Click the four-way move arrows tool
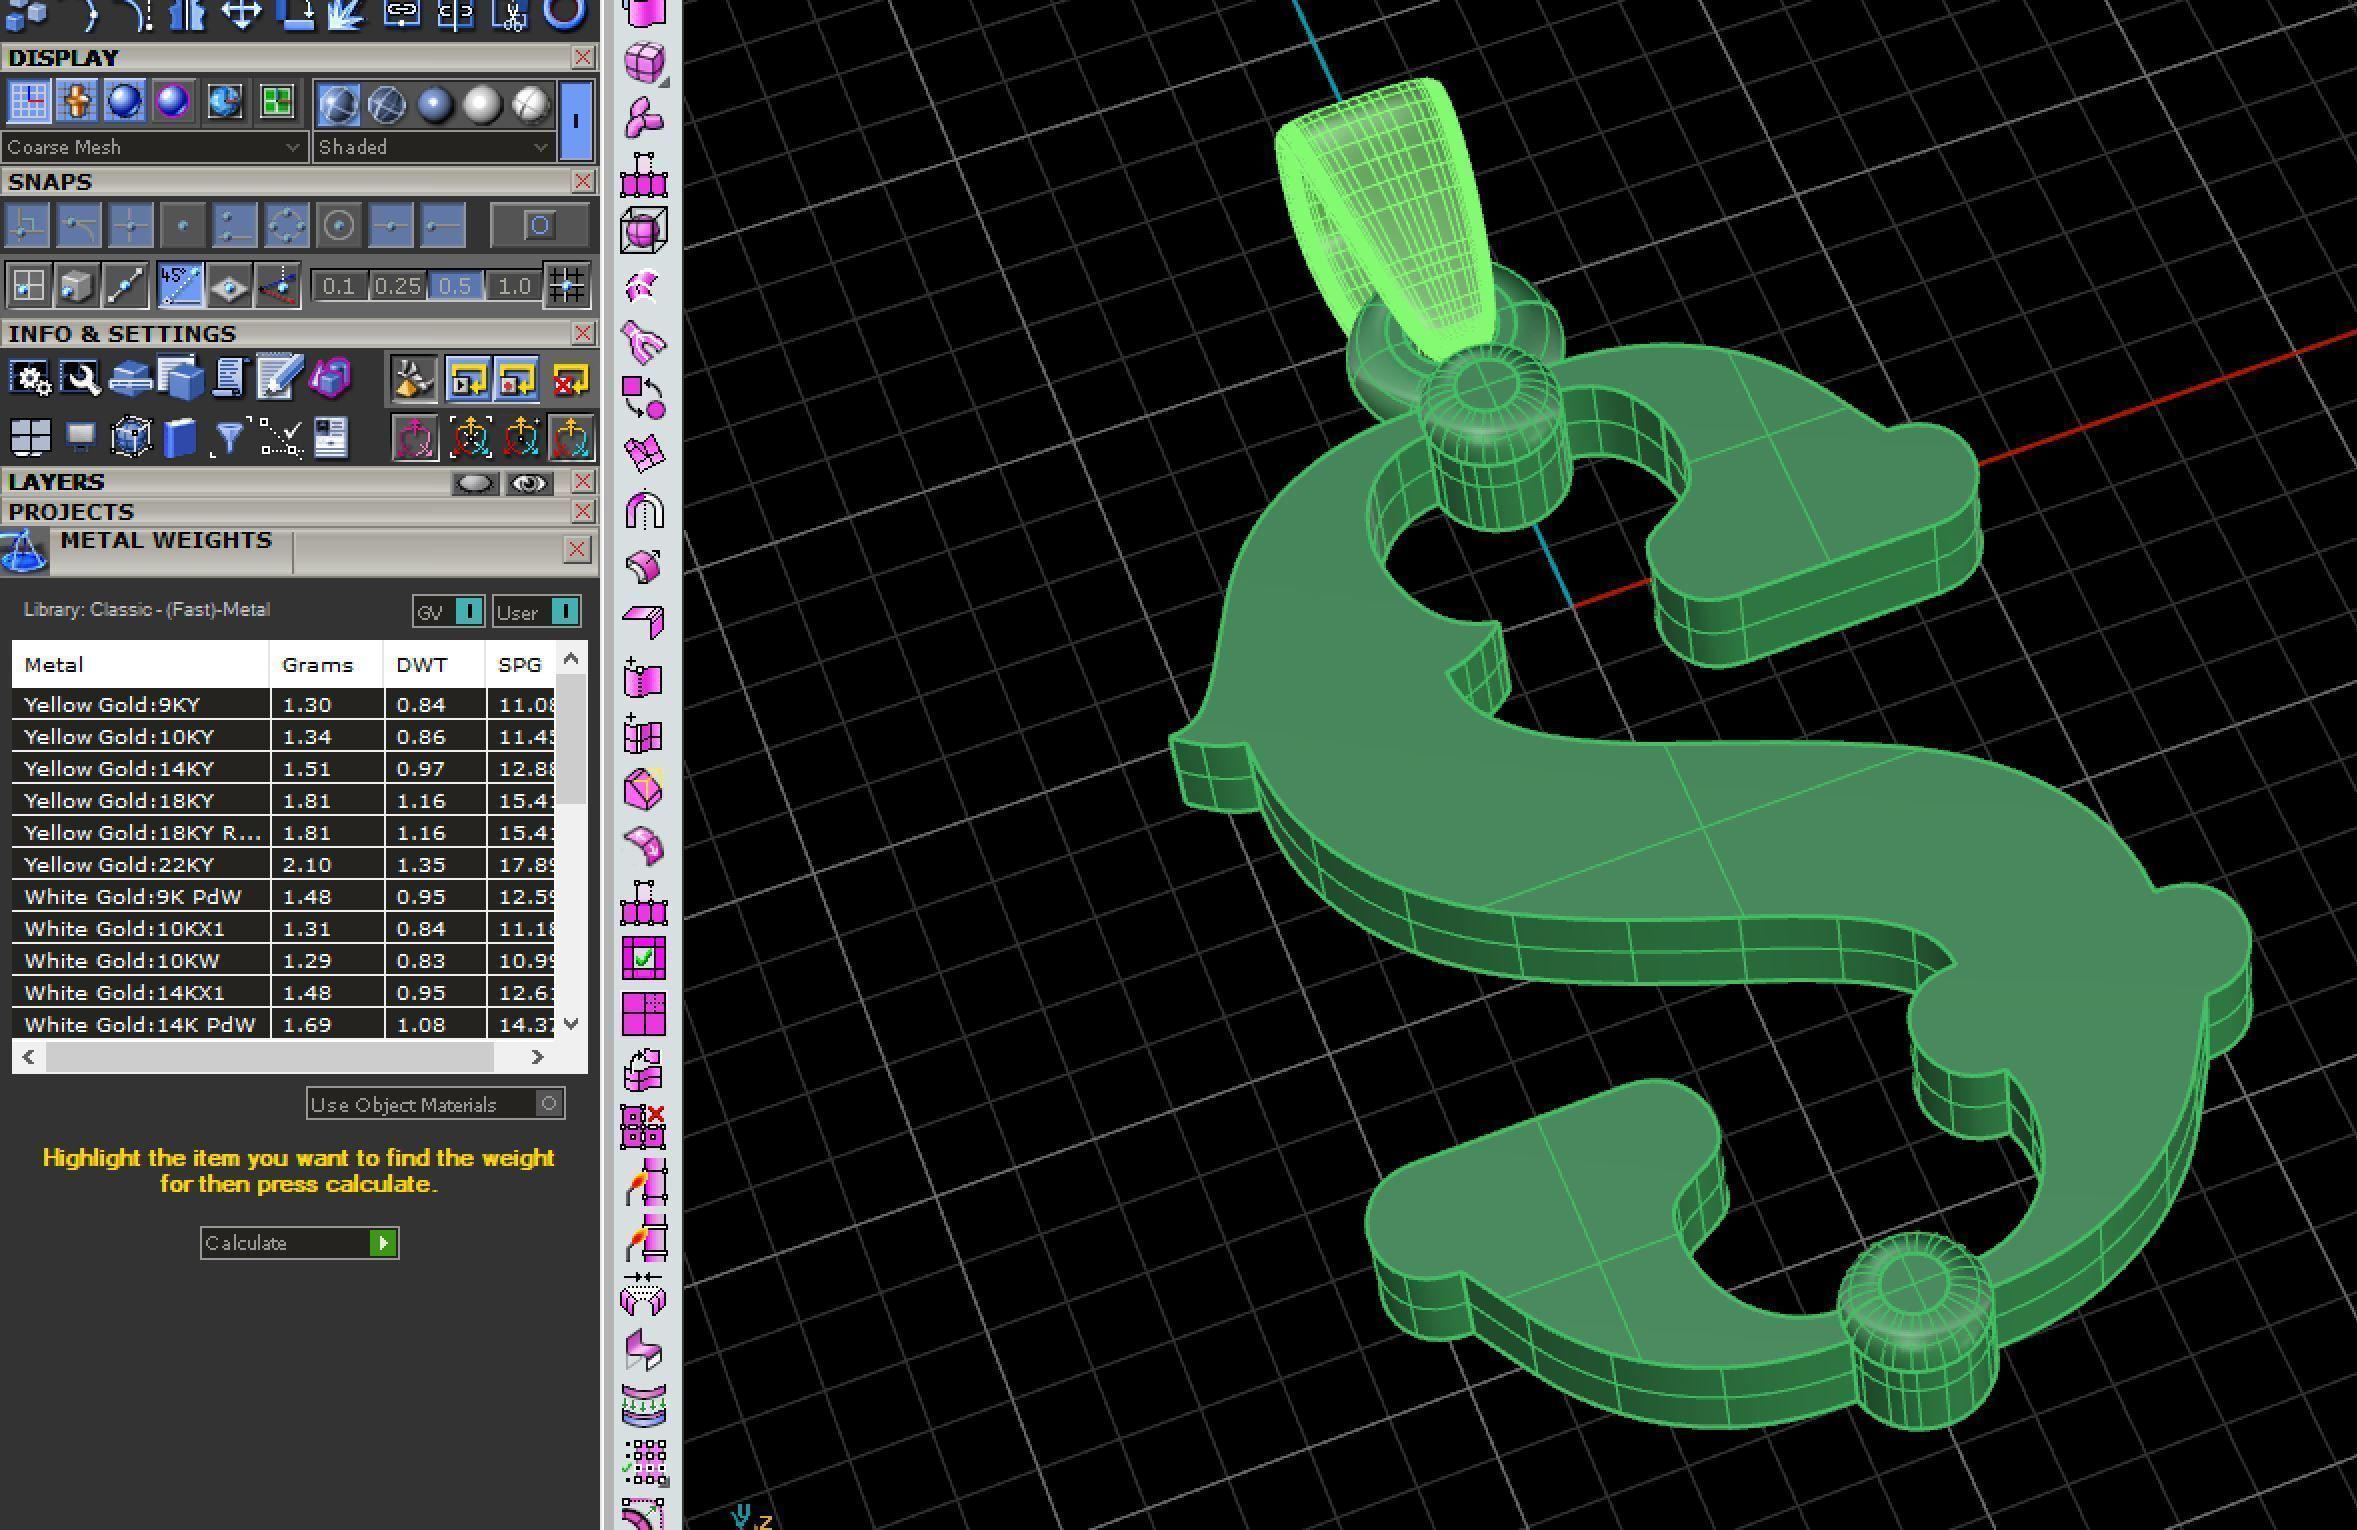2357x1530 pixels. [241, 14]
